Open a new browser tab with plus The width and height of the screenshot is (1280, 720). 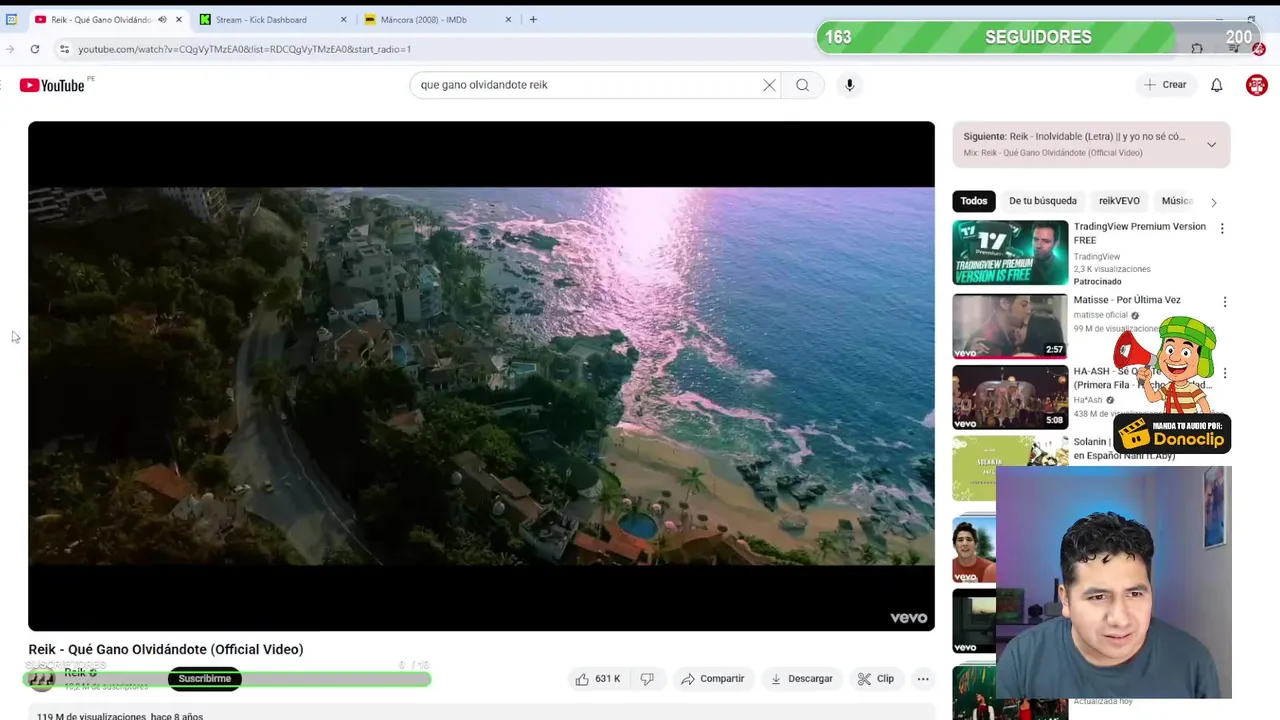tap(533, 19)
